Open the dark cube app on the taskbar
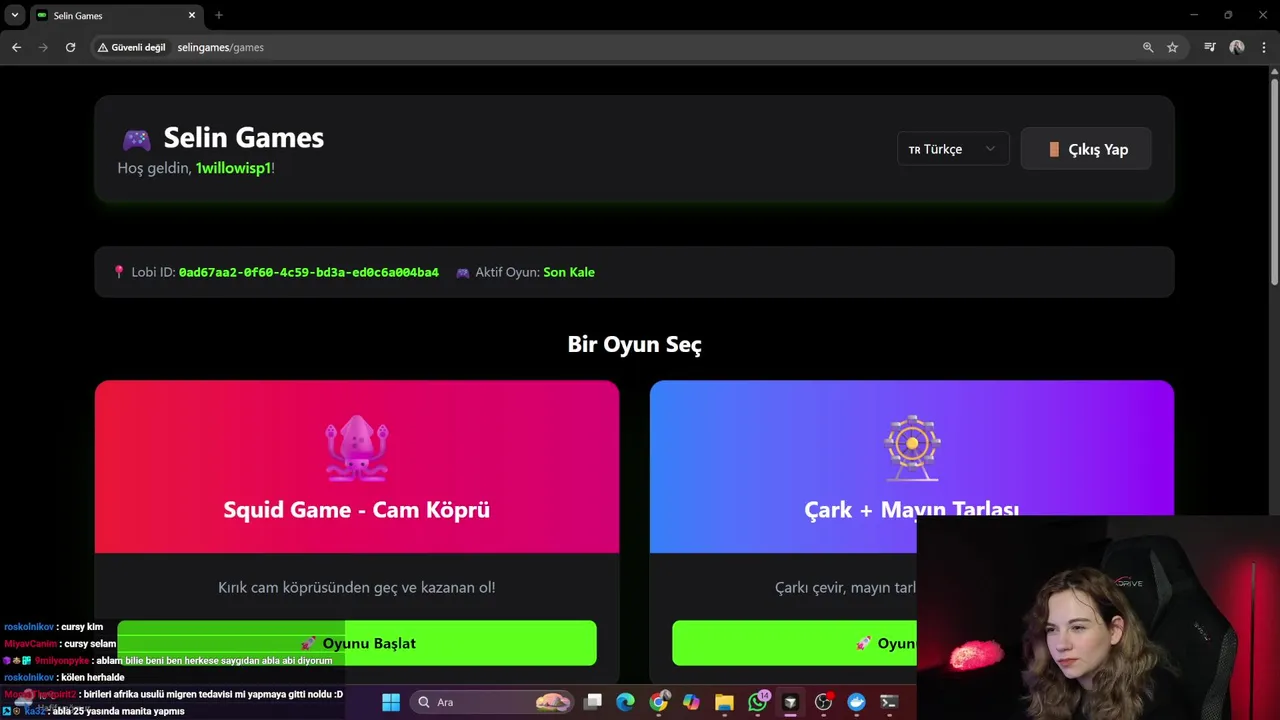The image size is (1280, 720). click(x=790, y=702)
